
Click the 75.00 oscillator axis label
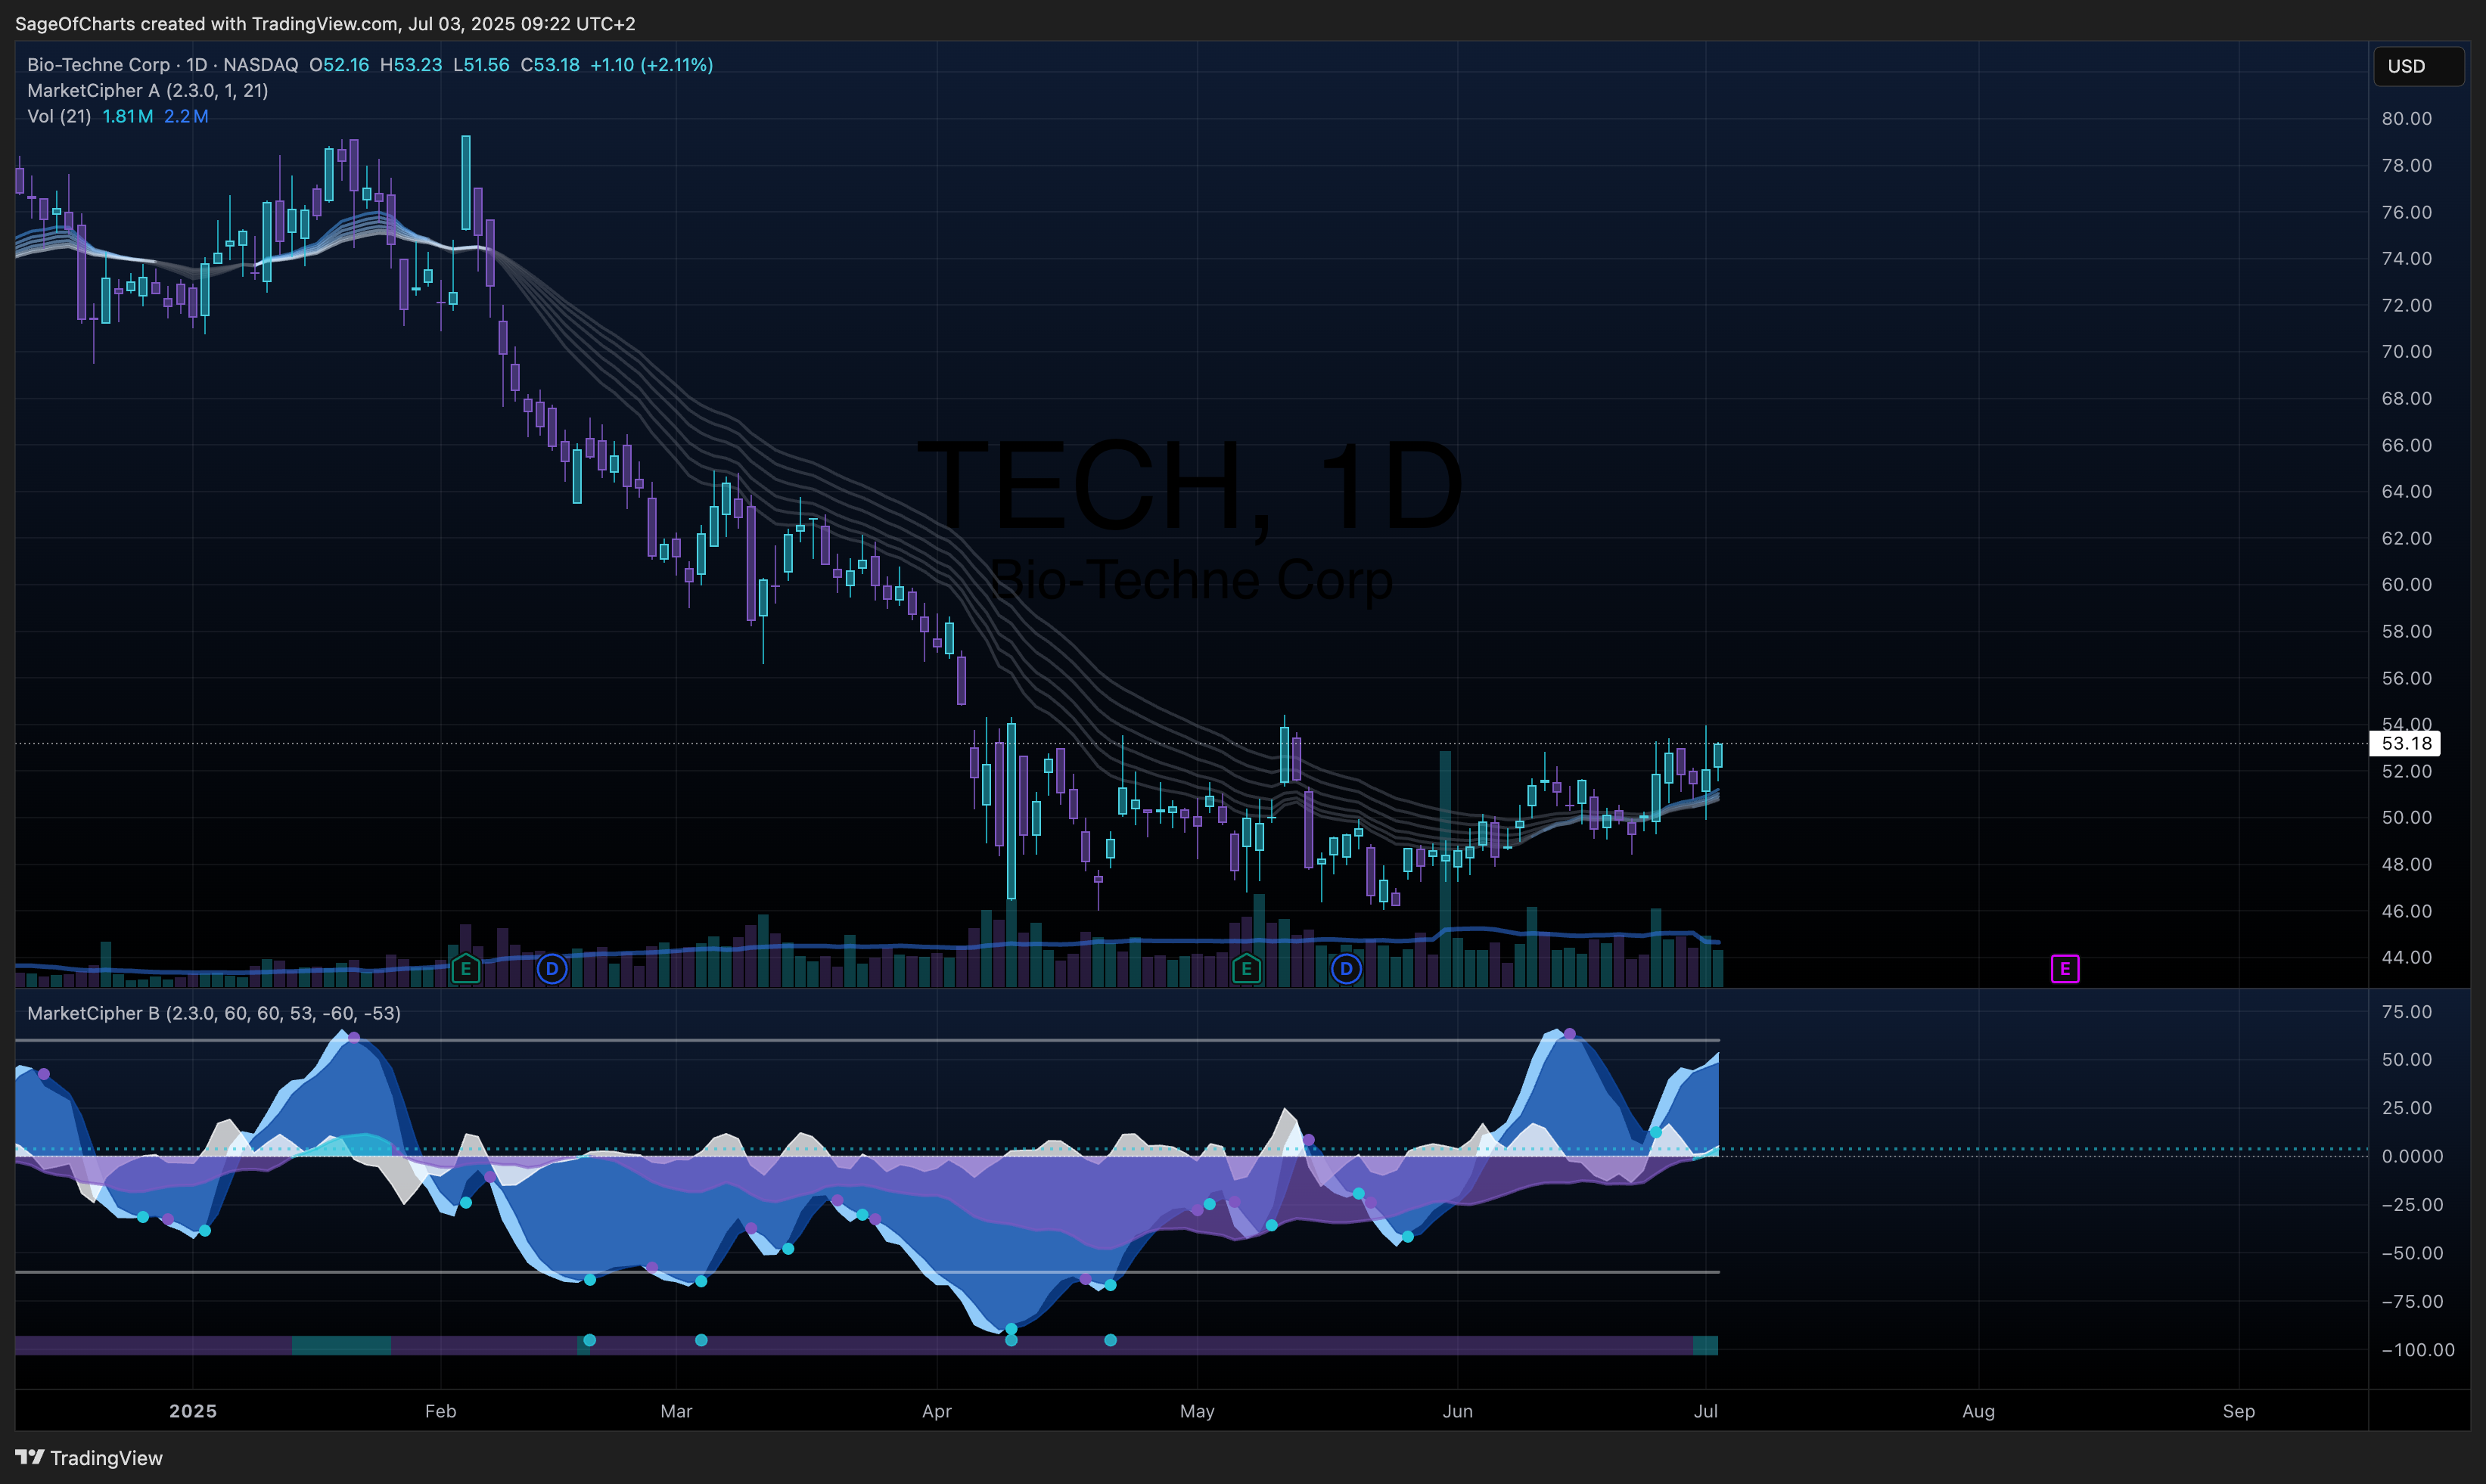2406,1012
